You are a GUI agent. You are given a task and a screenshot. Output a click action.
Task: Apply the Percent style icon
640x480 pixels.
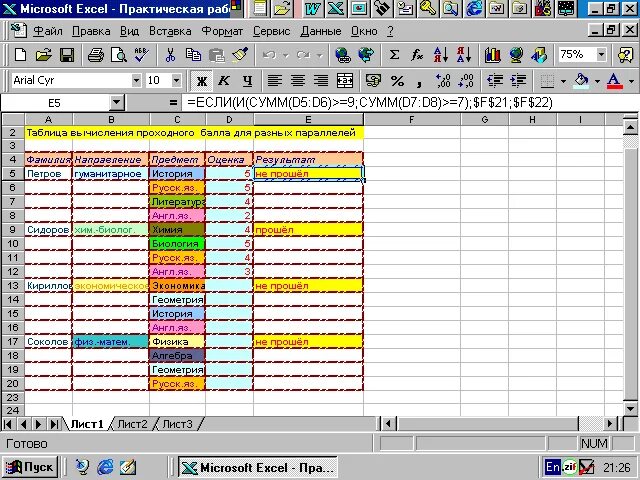click(397, 80)
